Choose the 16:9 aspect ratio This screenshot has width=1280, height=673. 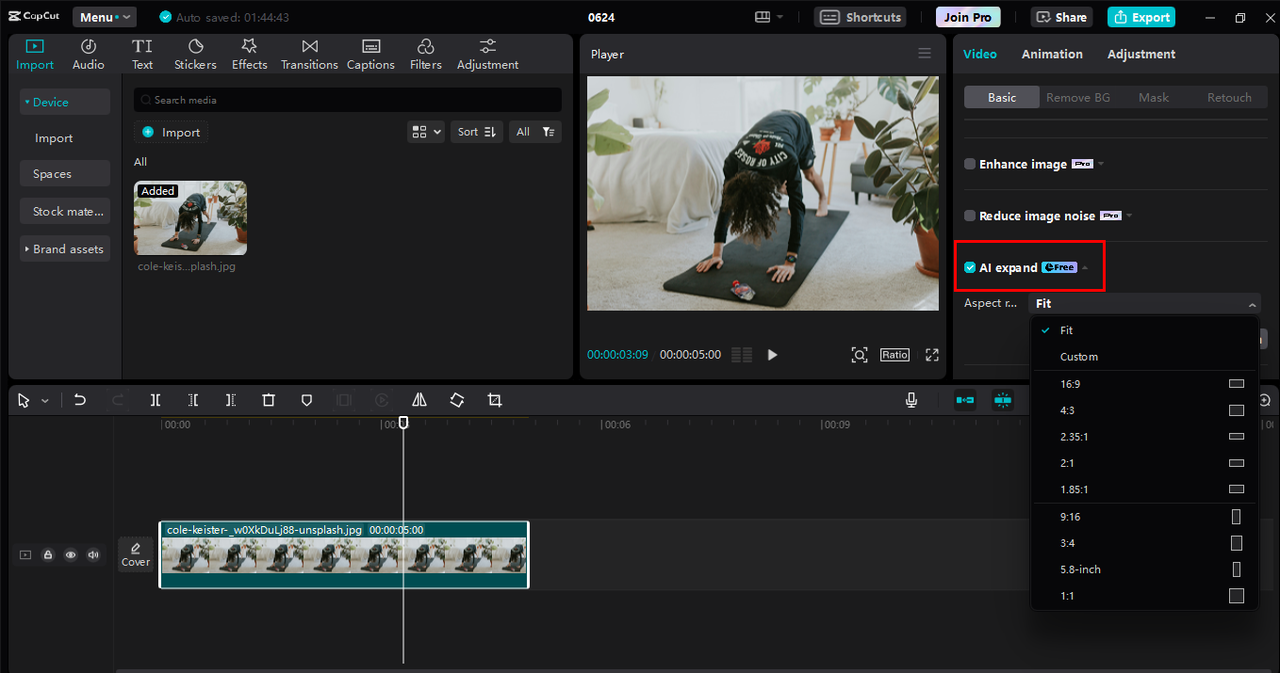coord(1144,384)
